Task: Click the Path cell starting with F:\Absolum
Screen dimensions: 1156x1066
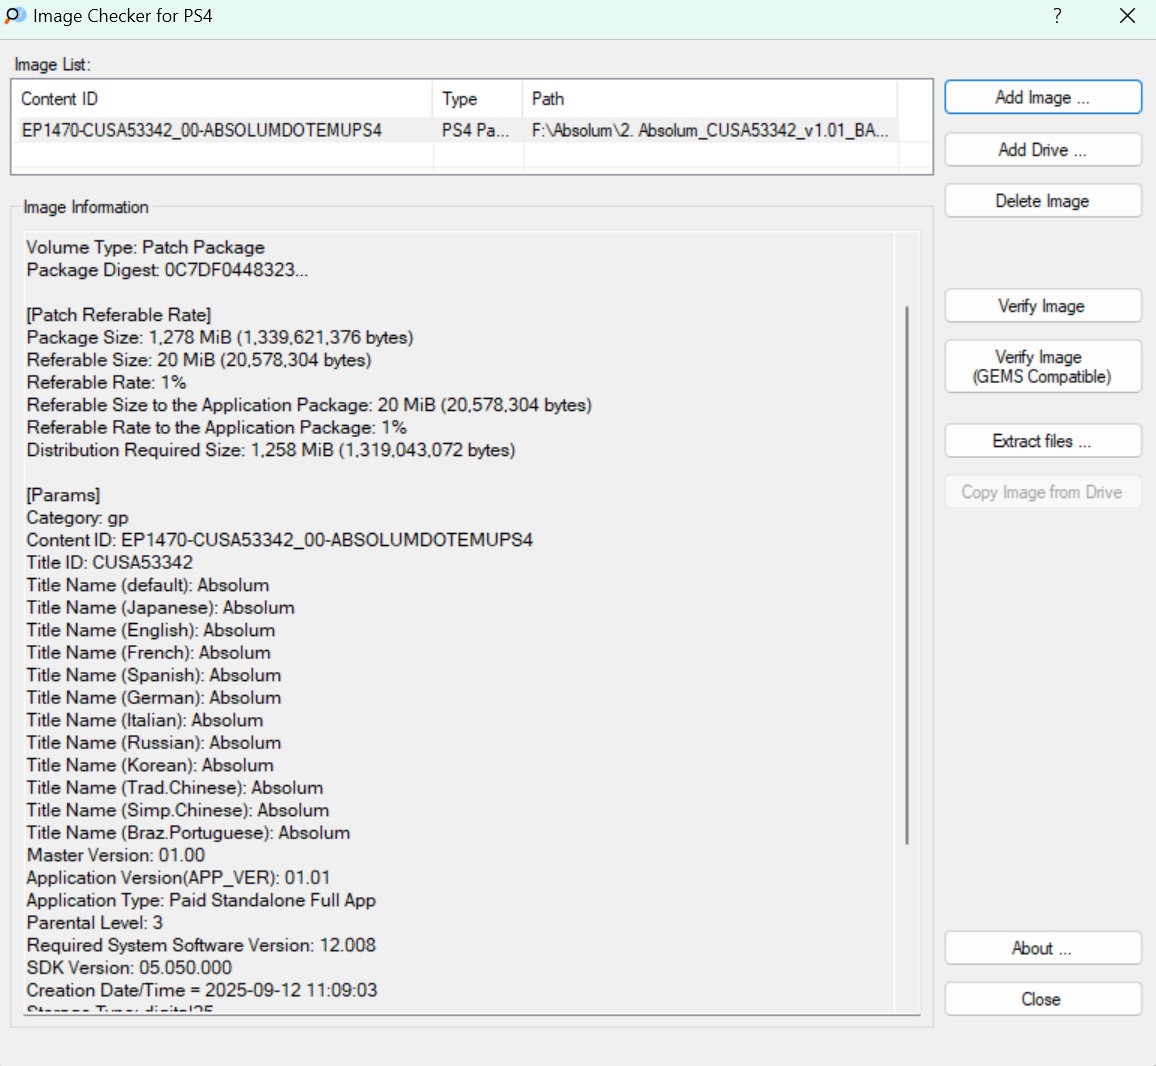Action: [709, 130]
